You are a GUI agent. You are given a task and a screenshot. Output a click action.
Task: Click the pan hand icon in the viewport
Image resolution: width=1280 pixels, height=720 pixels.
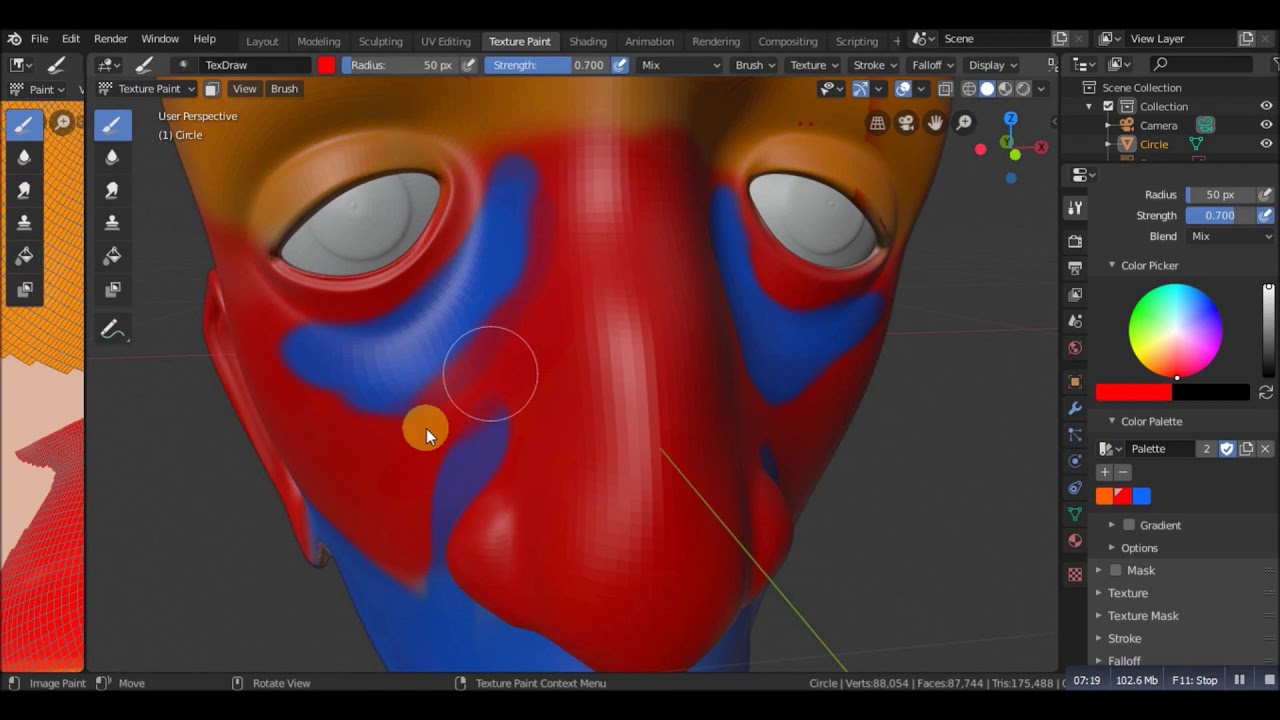[935, 123]
